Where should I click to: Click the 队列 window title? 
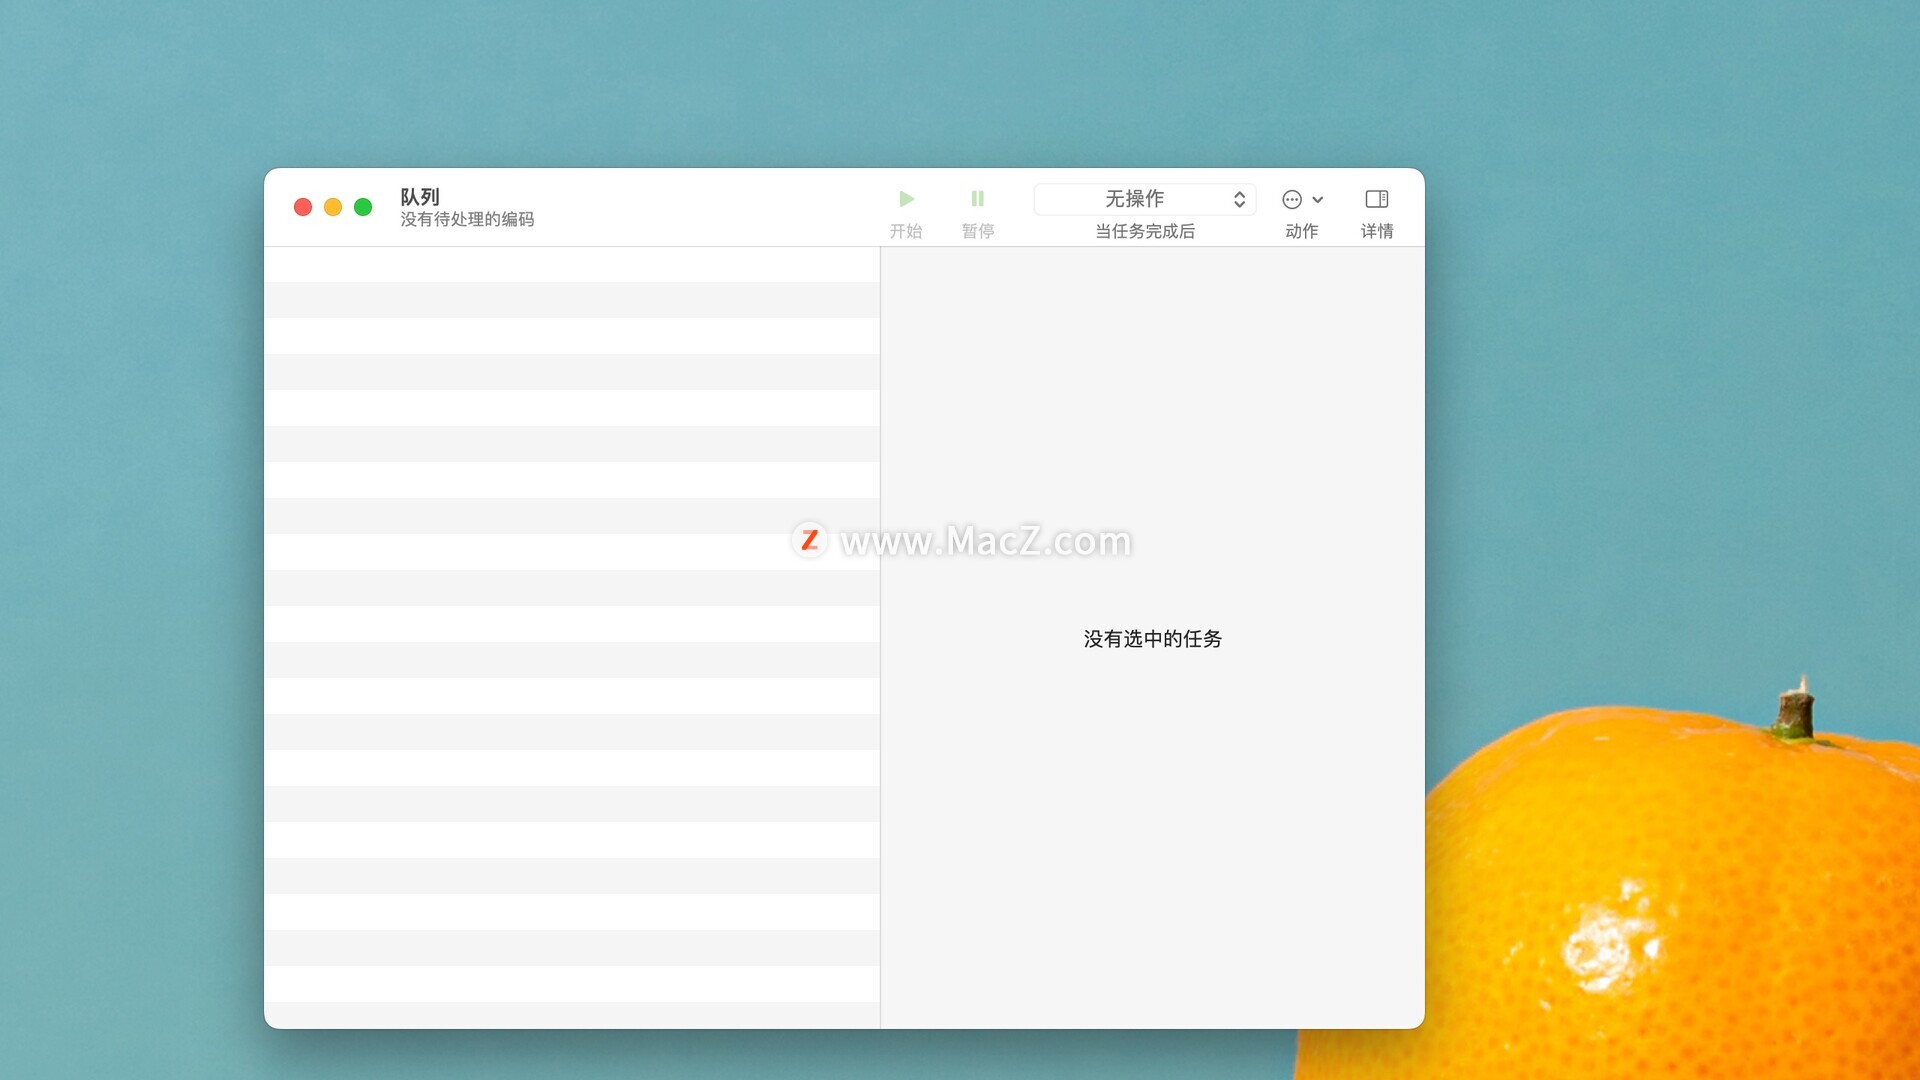pos(420,197)
